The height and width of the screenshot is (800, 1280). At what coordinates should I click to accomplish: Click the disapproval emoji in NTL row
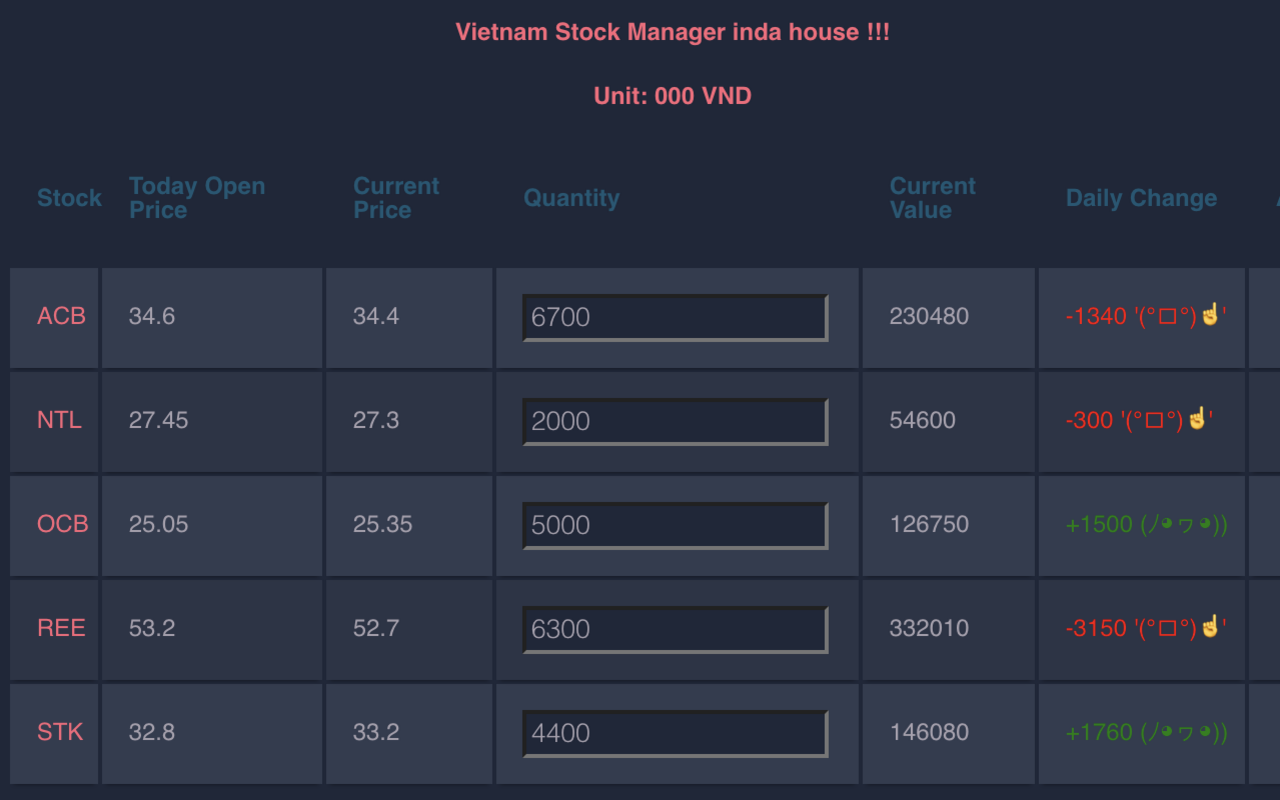pyautogui.click(x=1195, y=420)
